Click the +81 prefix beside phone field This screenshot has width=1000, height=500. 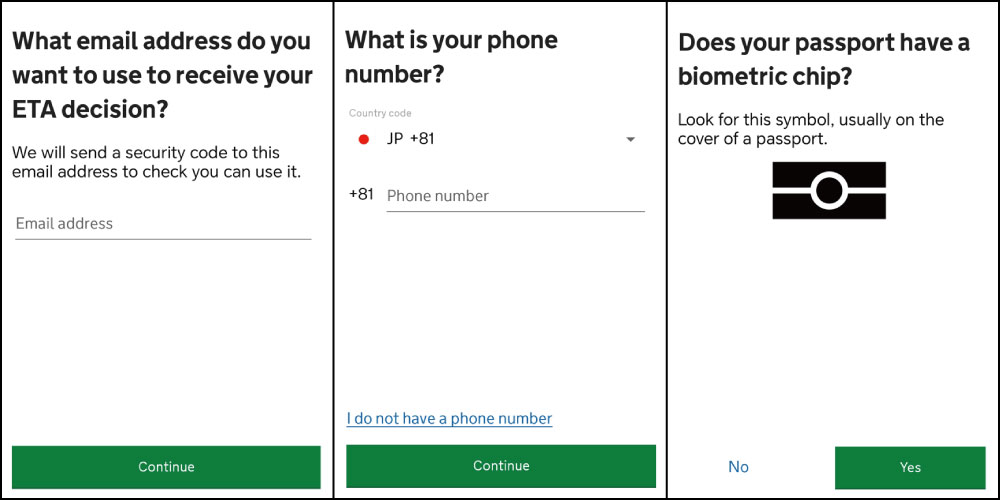click(361, 195)
